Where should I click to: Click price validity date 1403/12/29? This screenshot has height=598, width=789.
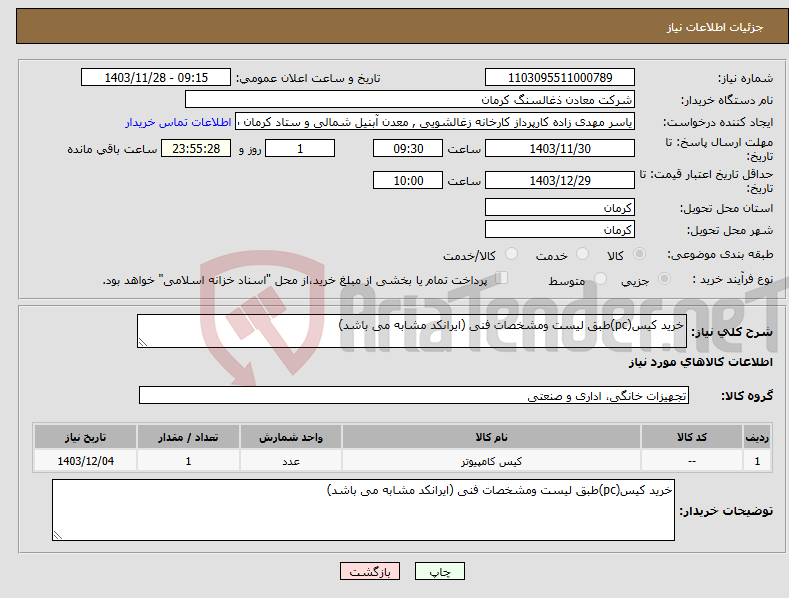[560, 180]
